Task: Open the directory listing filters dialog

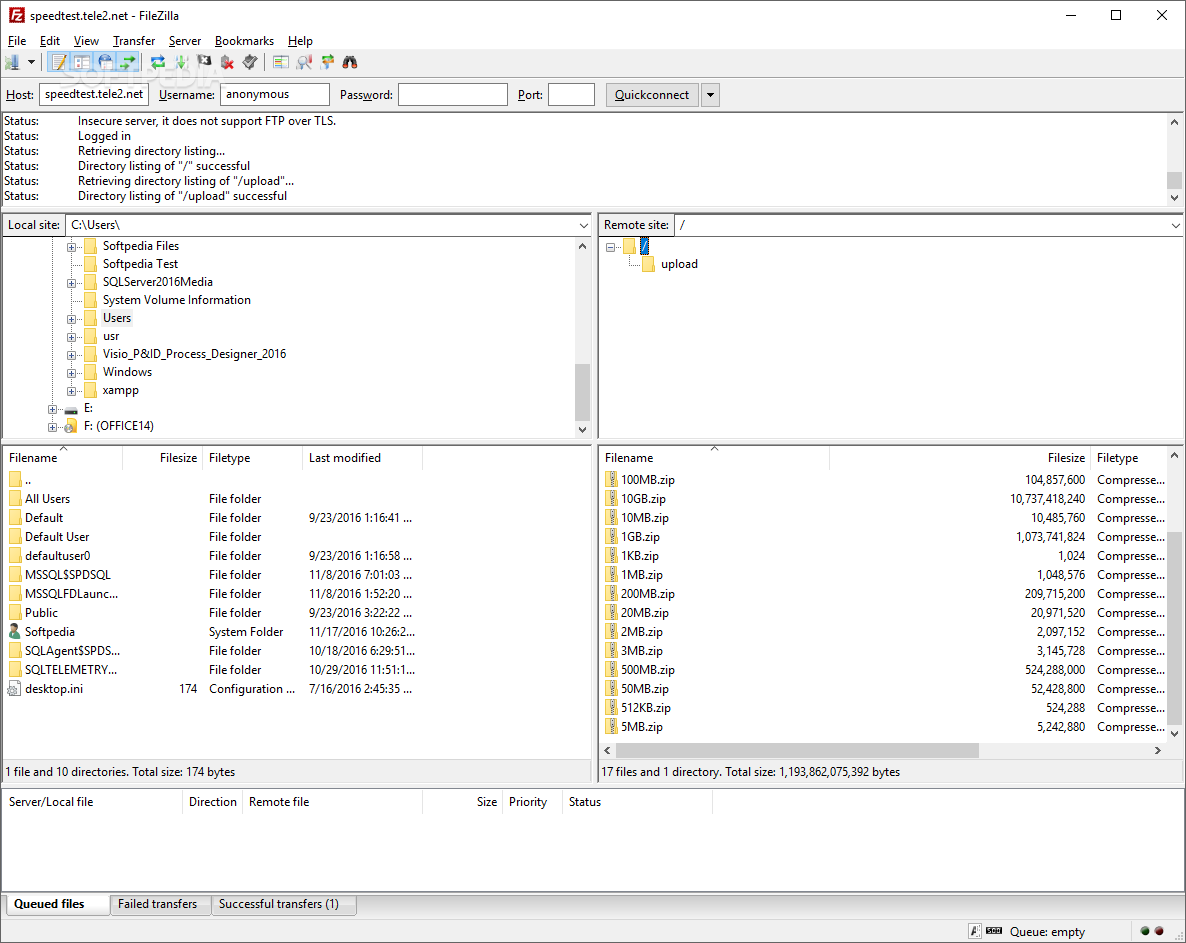Action: 281,62
